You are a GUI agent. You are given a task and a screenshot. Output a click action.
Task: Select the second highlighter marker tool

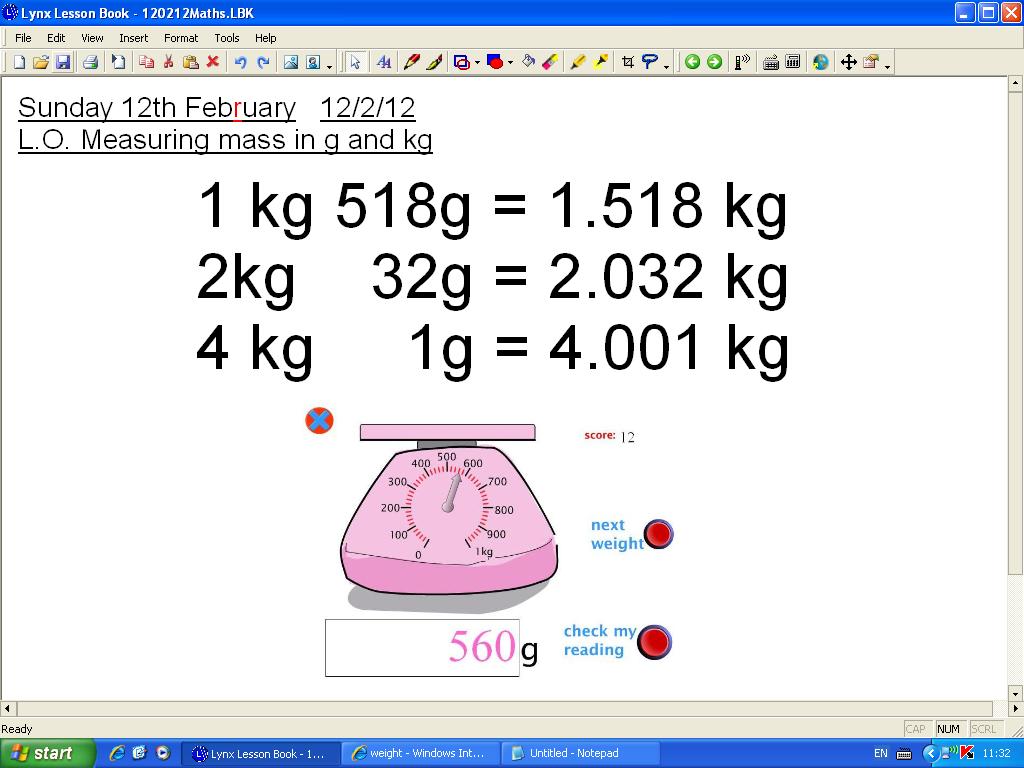(600, 62)
